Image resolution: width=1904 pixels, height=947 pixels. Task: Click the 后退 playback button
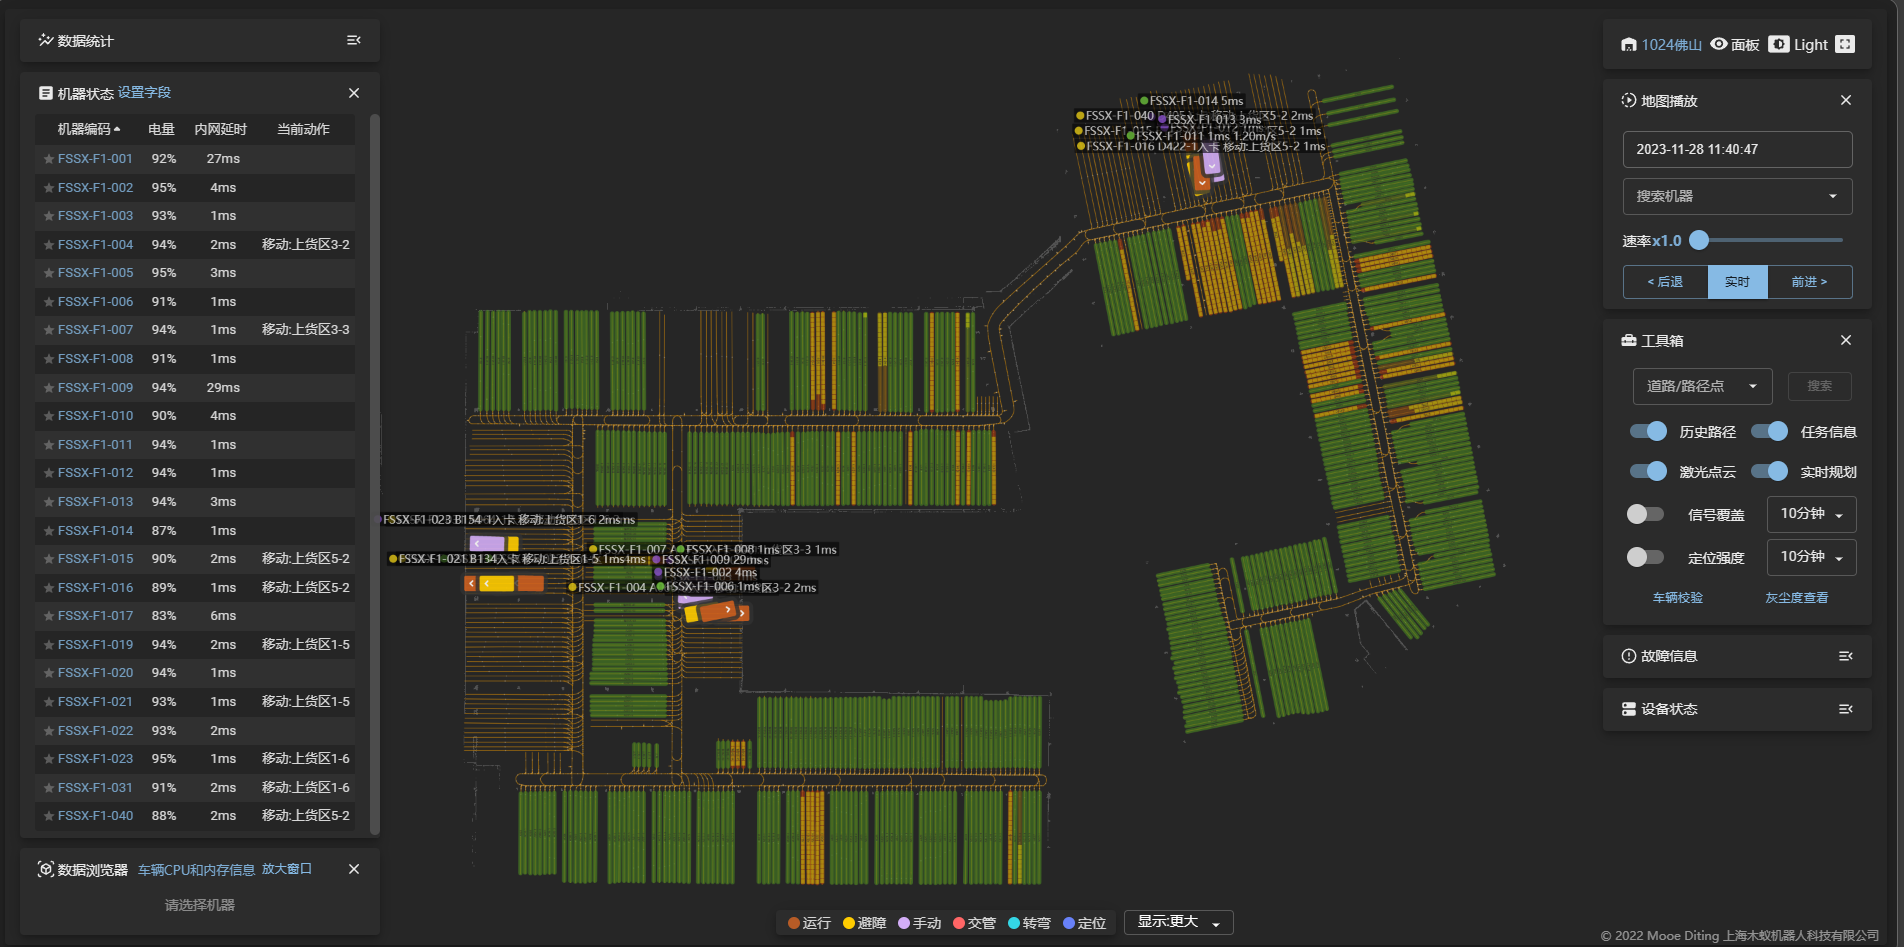click(1665, 282)
